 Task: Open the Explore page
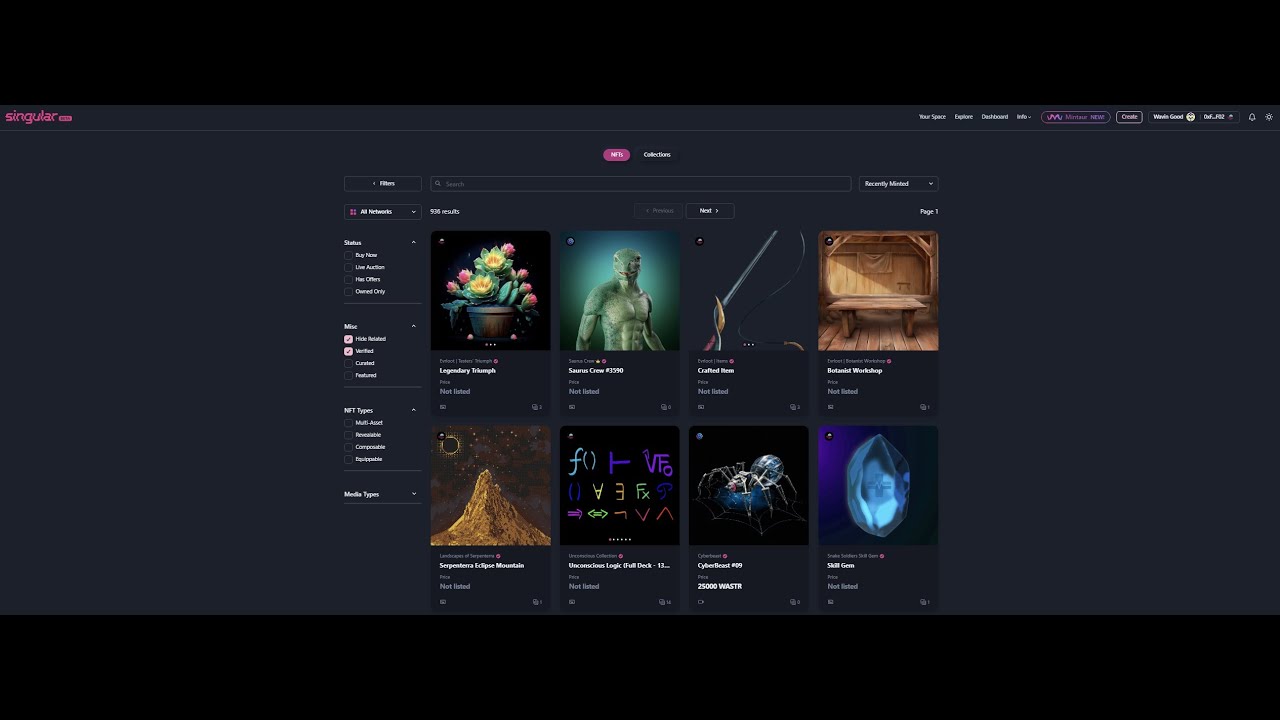coord(963,117)
